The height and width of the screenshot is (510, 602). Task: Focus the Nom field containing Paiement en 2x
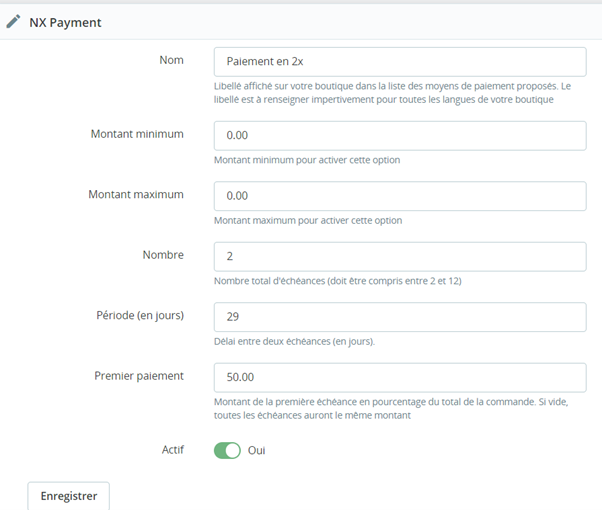point(400,62)
